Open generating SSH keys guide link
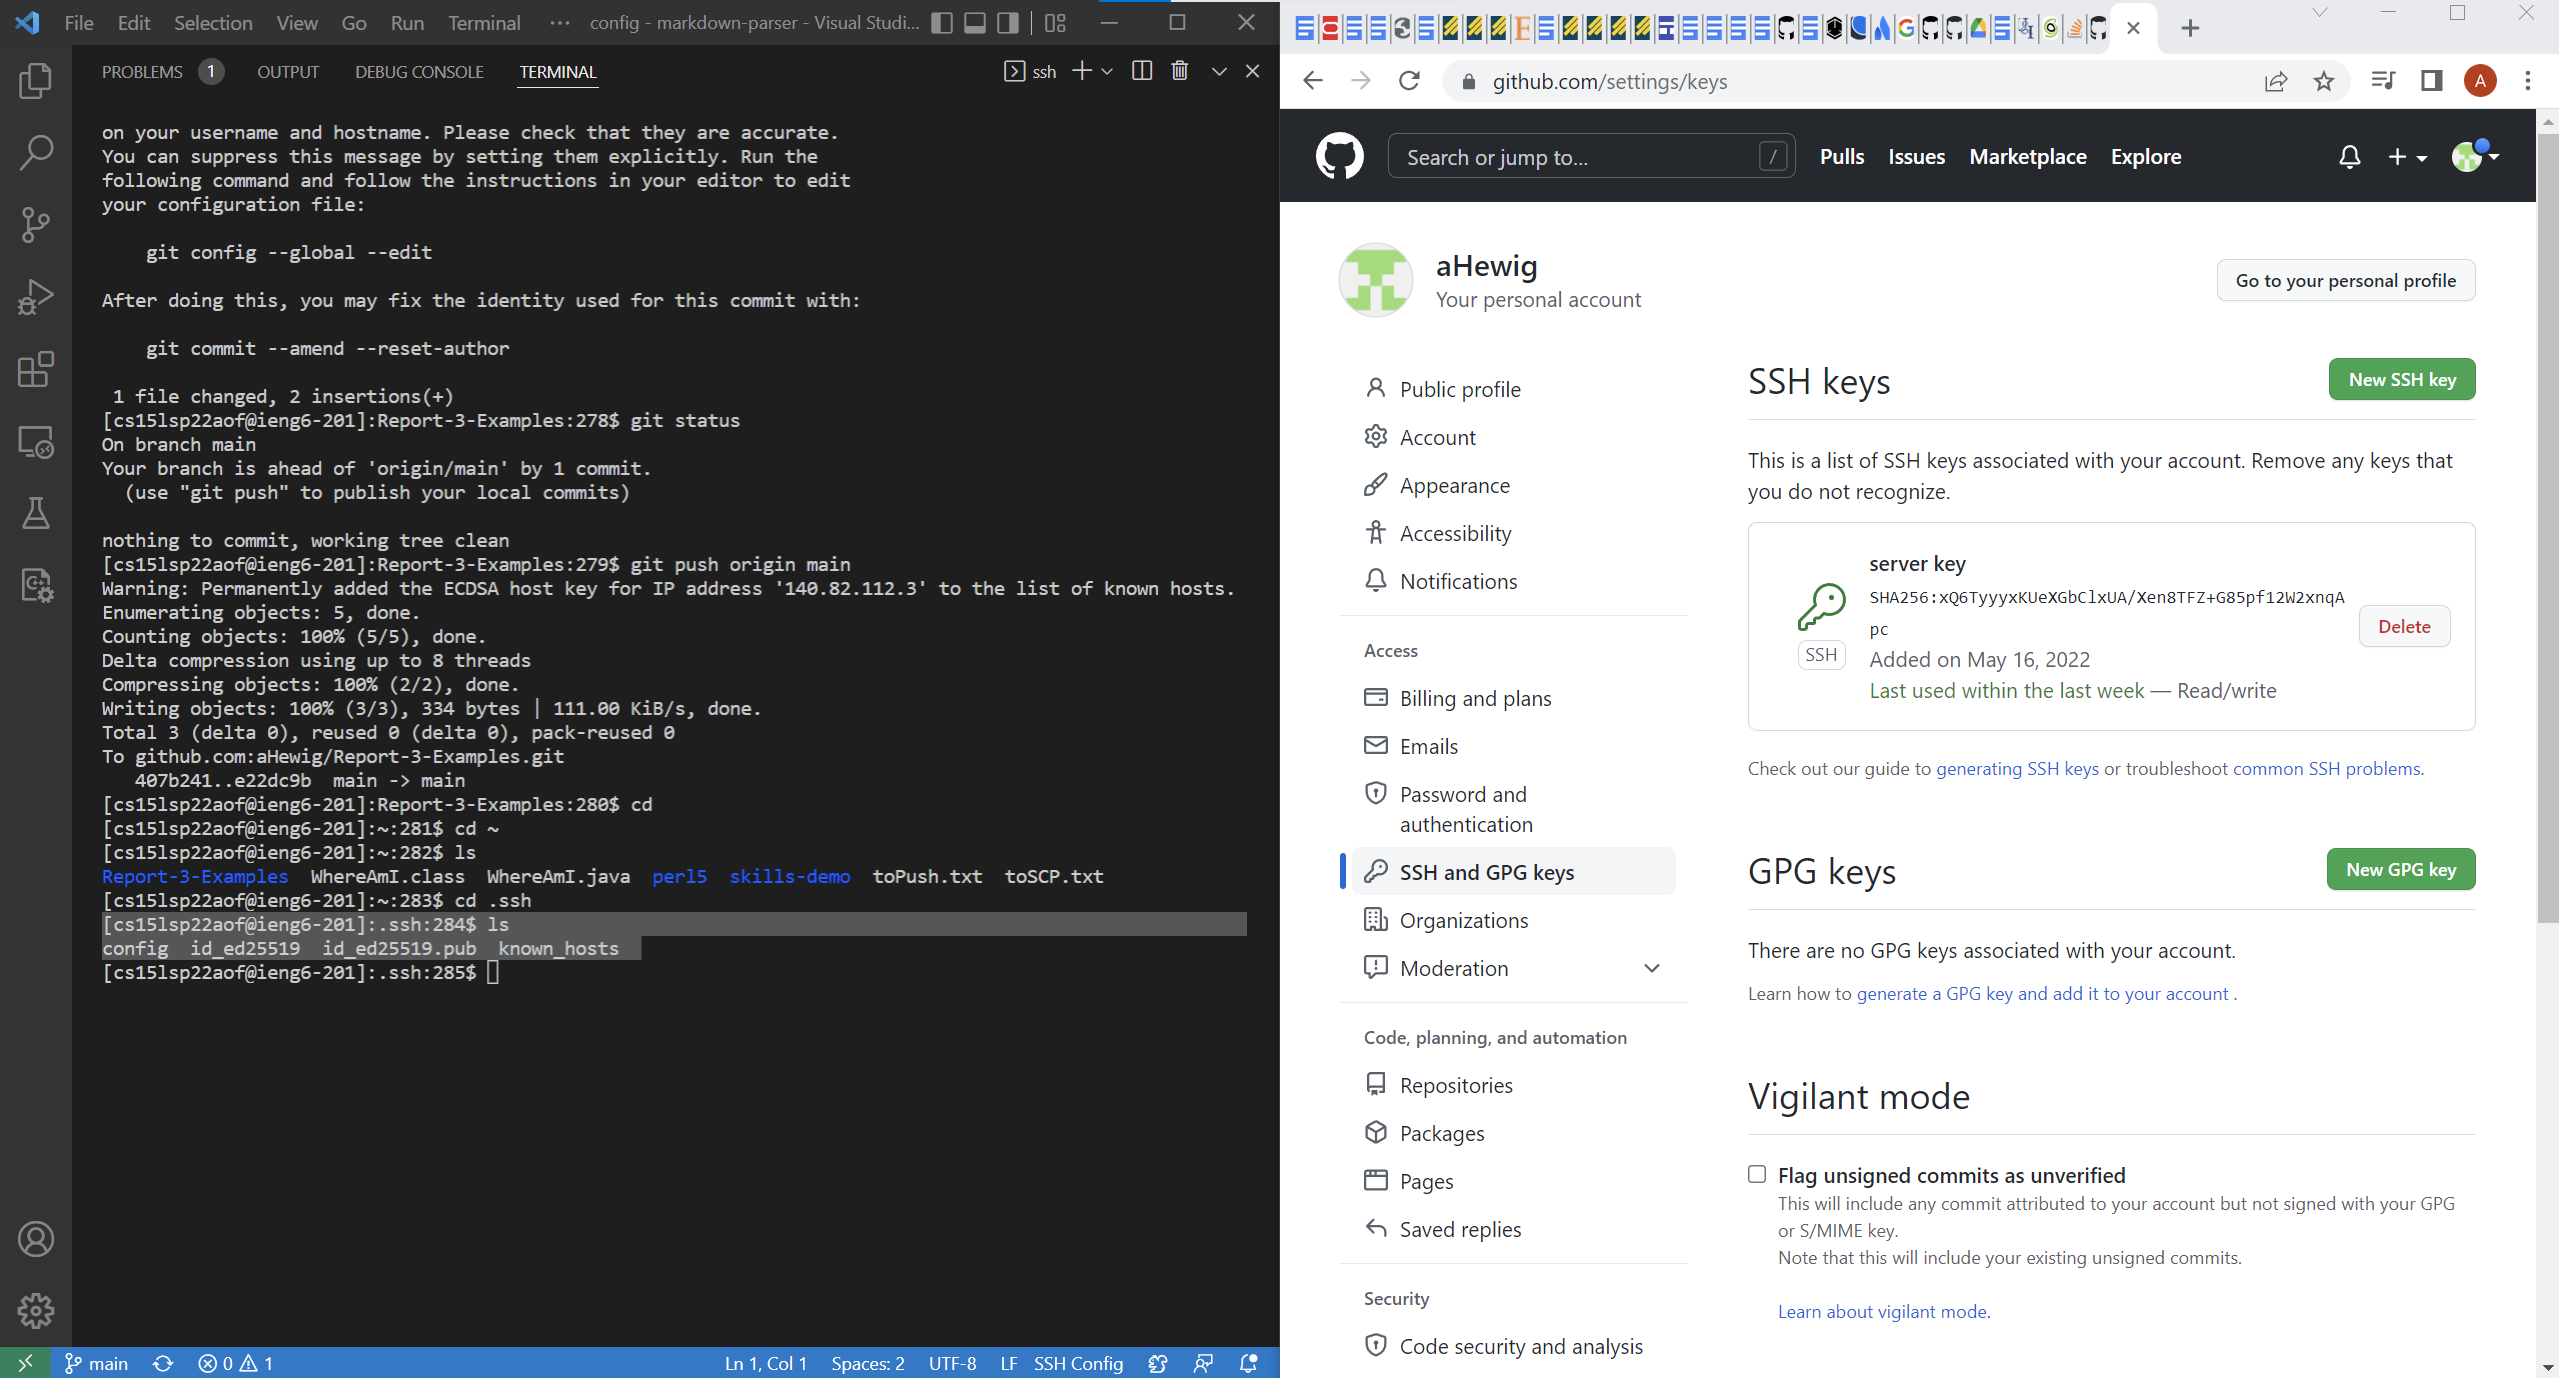Viewport: 2559px width, 1378px height. point(2017,768)
